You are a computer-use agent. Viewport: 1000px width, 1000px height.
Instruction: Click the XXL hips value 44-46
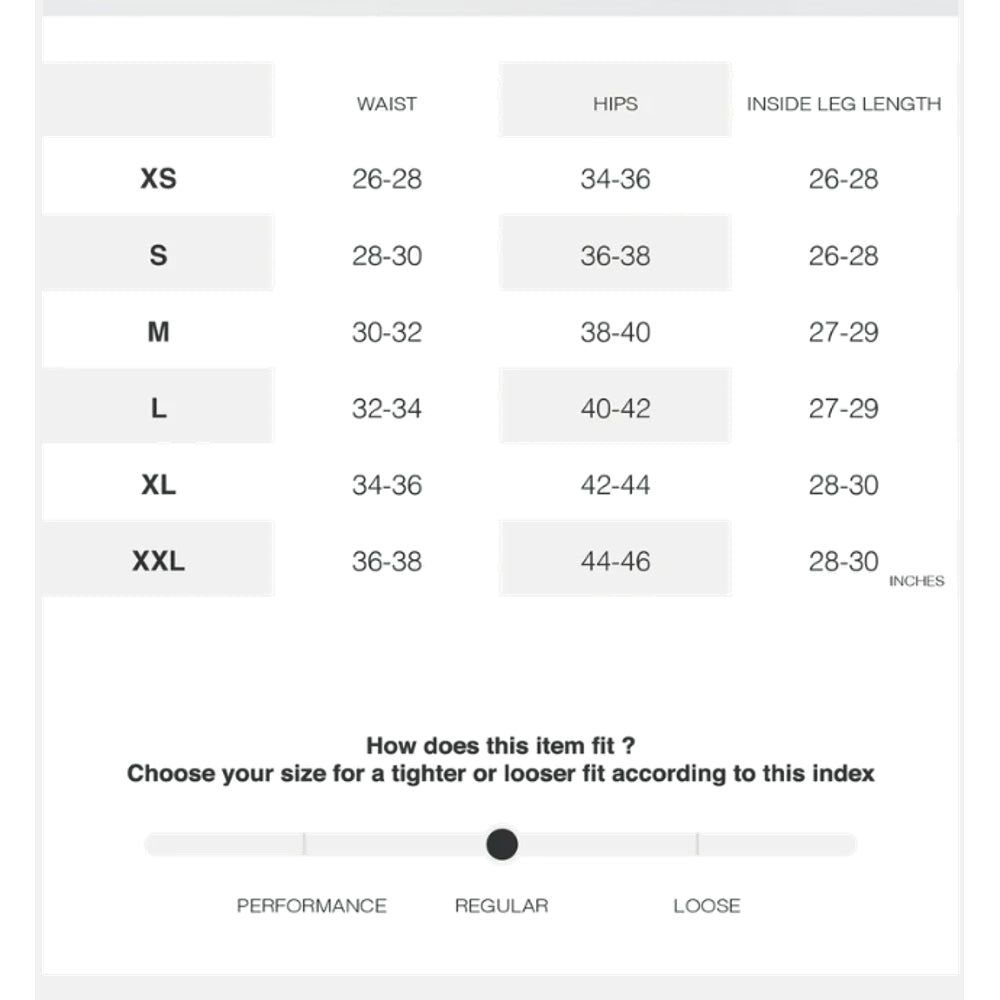point(615,561)
